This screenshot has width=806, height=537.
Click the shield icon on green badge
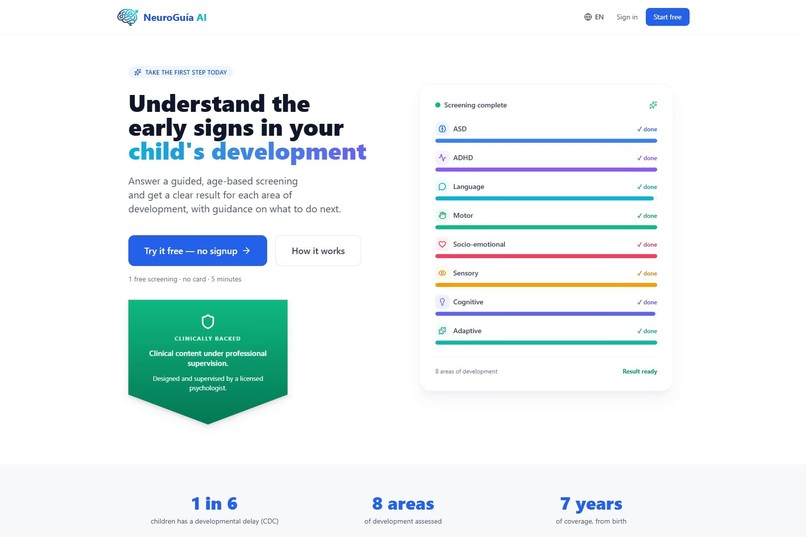(208, 322)
